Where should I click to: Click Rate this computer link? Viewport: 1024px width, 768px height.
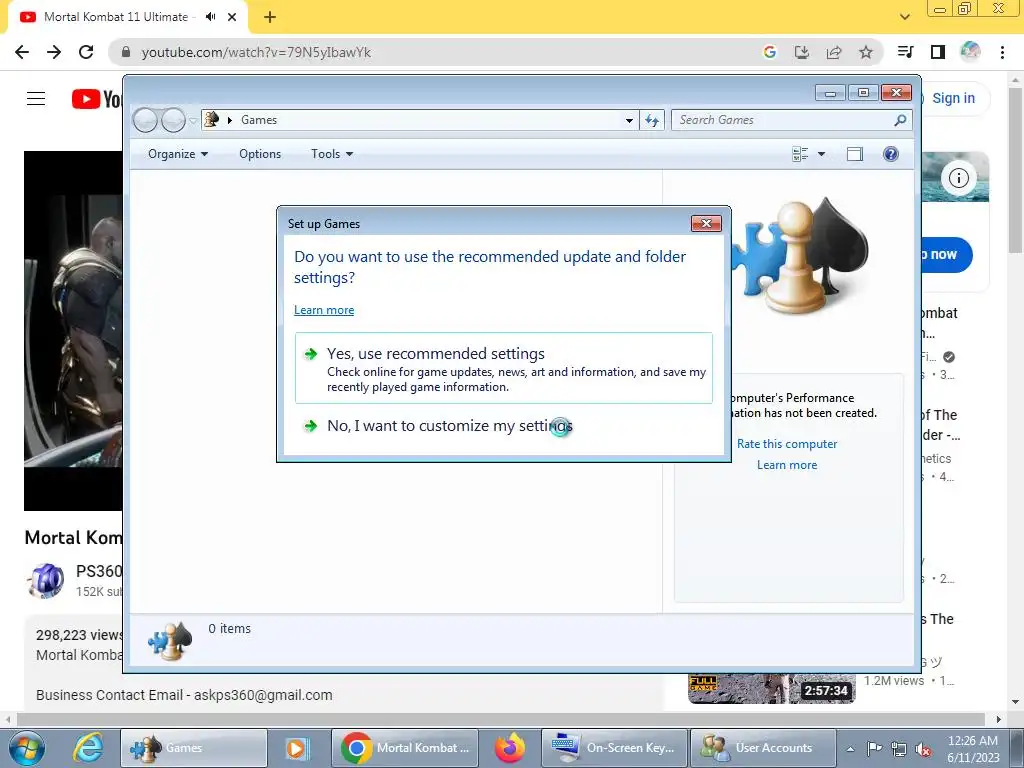point(787,444)
